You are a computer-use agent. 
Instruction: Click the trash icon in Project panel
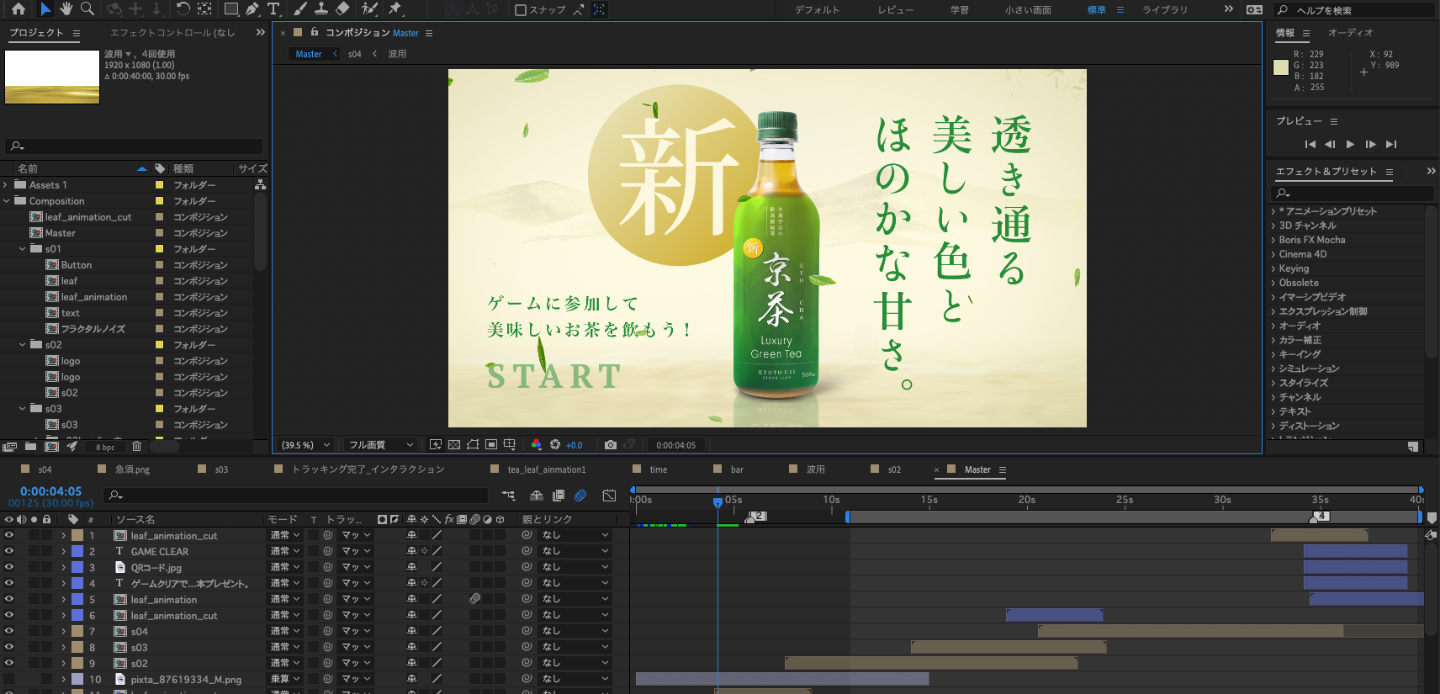(137, 447)
